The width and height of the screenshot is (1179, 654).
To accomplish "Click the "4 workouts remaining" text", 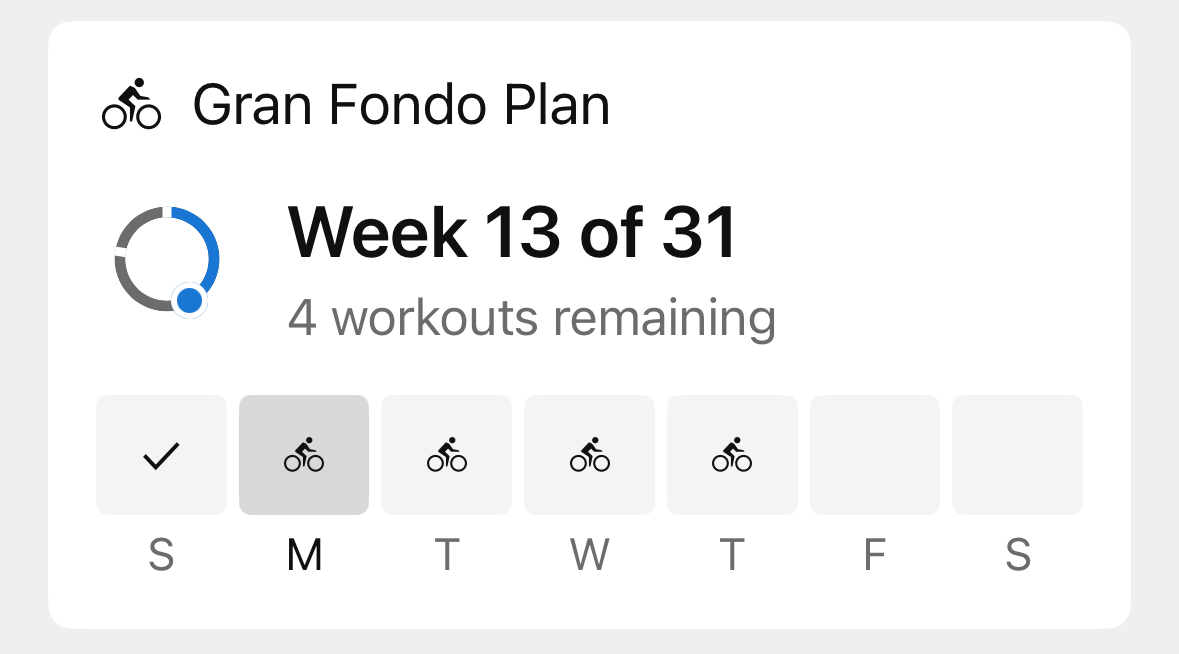I will [531, 318].
